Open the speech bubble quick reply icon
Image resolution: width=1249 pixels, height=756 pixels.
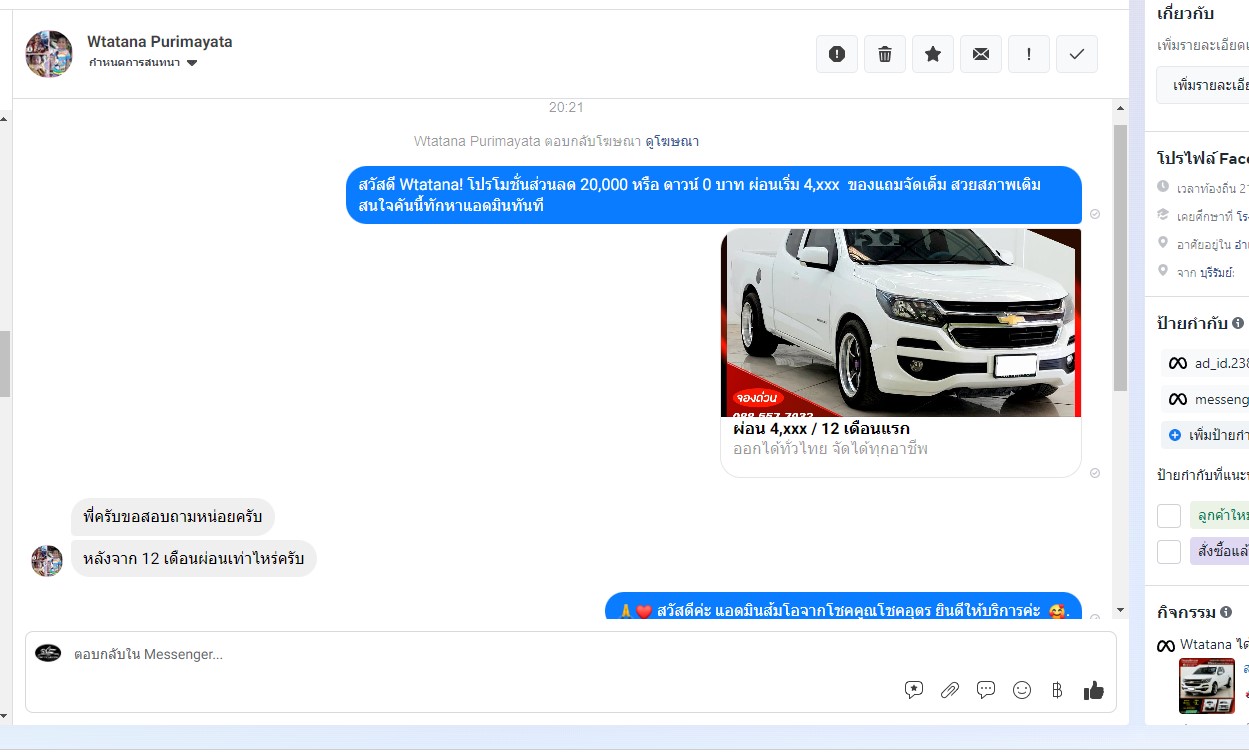(986, 689)
